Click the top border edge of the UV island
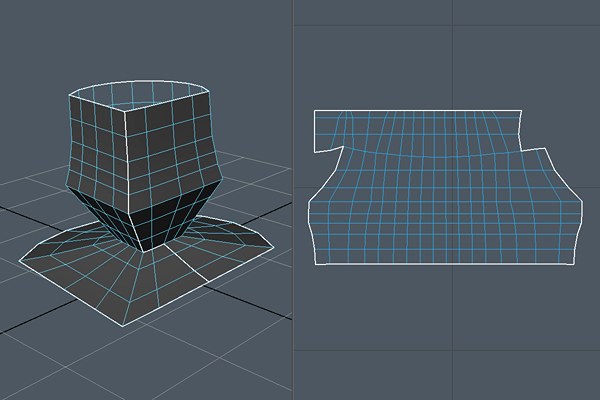The image size is (600, 400). point(420,111)
